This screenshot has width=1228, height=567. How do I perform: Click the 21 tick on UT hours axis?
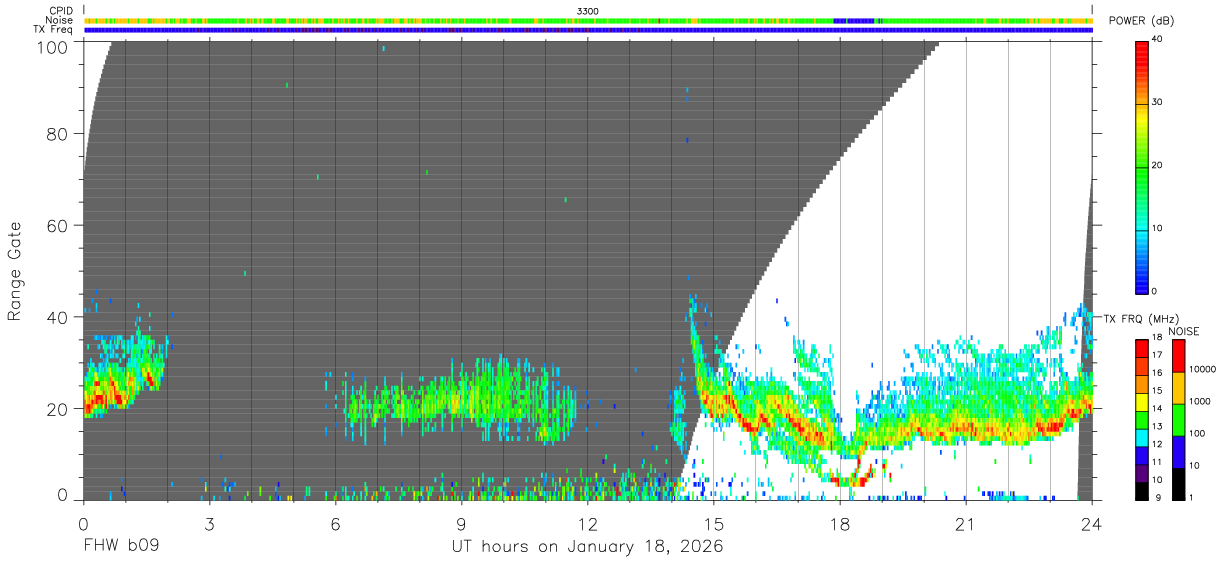(x=965, y=524)
